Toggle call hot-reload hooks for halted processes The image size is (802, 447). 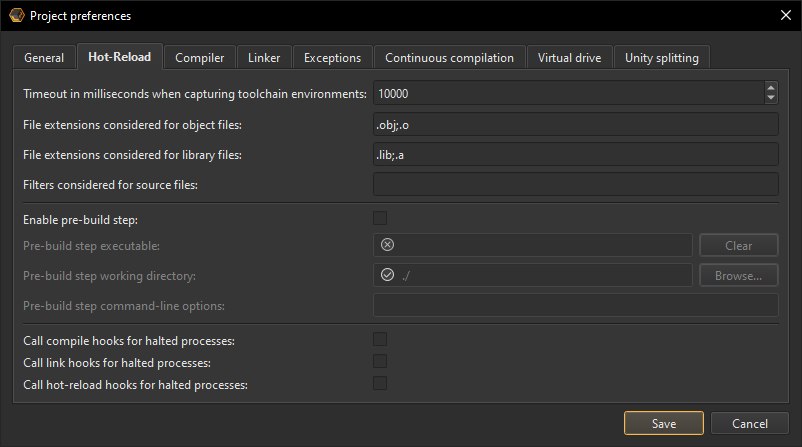pos(380,384)
